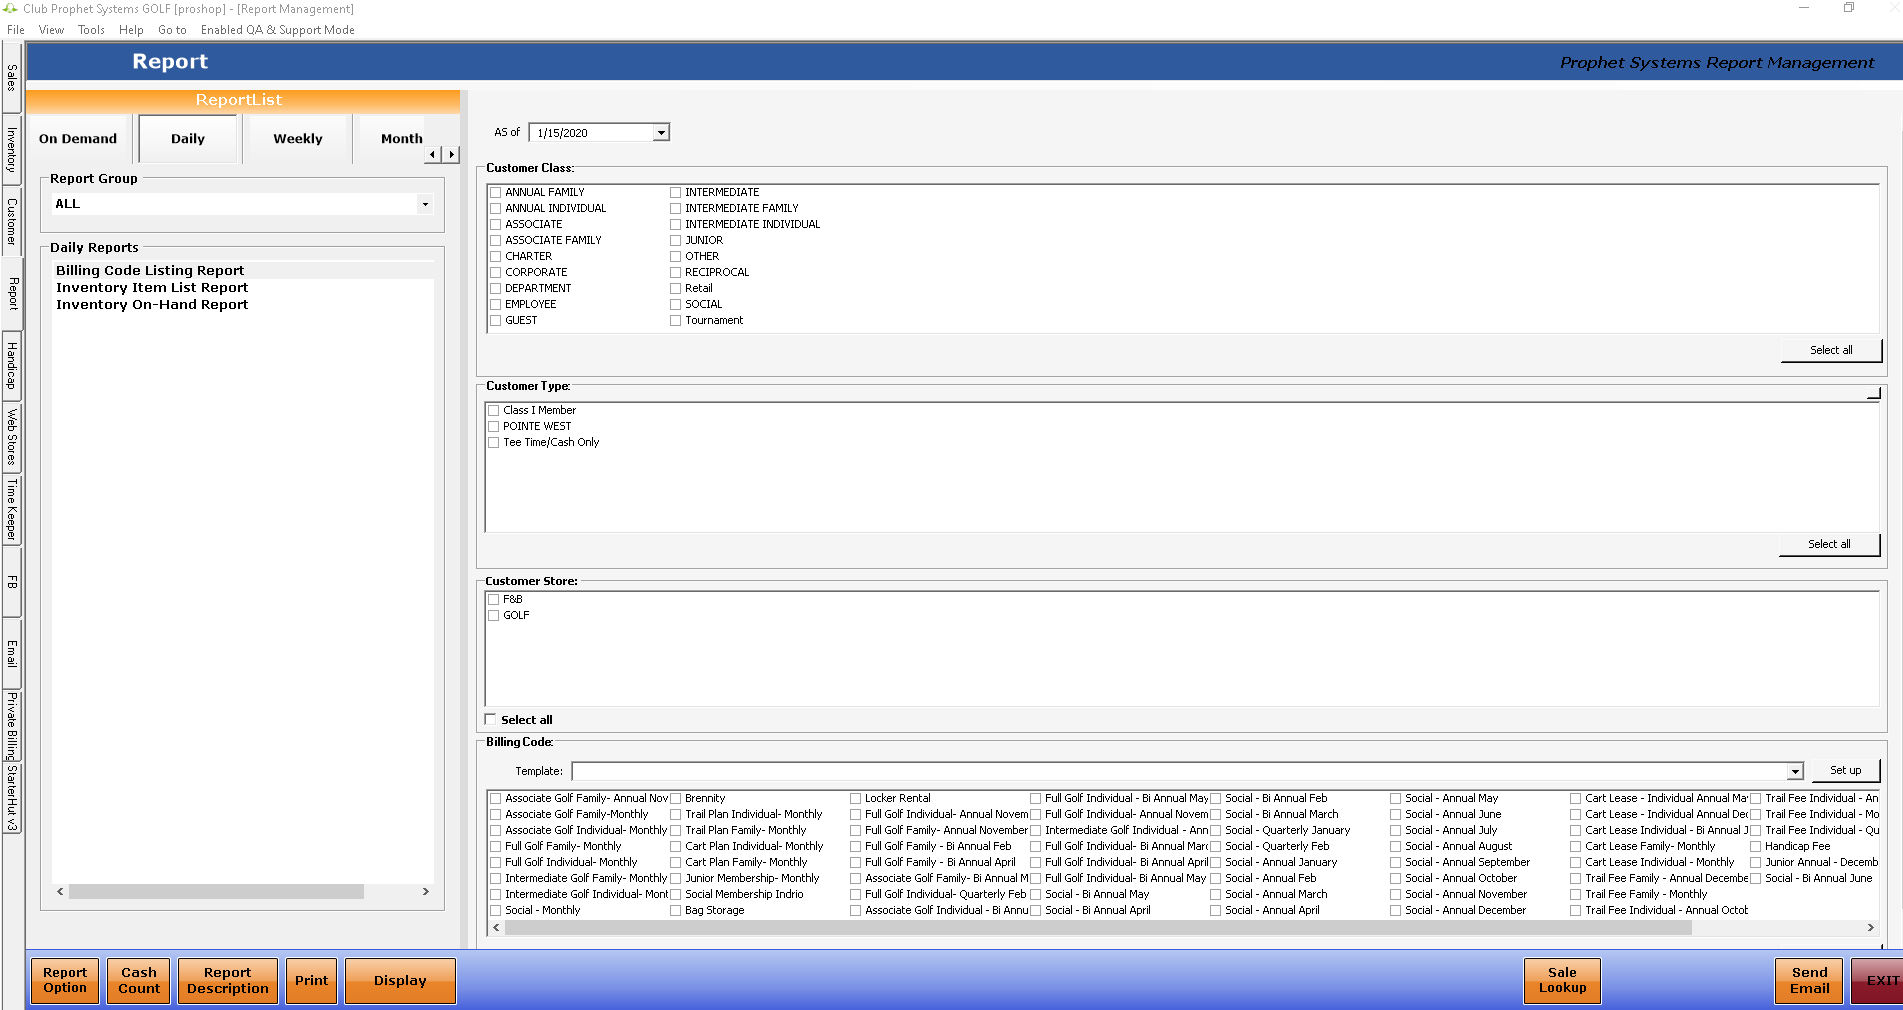This screenshot has height=1010, width=1903.
Task: Click the tab scroll left arrow
Action: pyautogui.click(x=432, y=154)
